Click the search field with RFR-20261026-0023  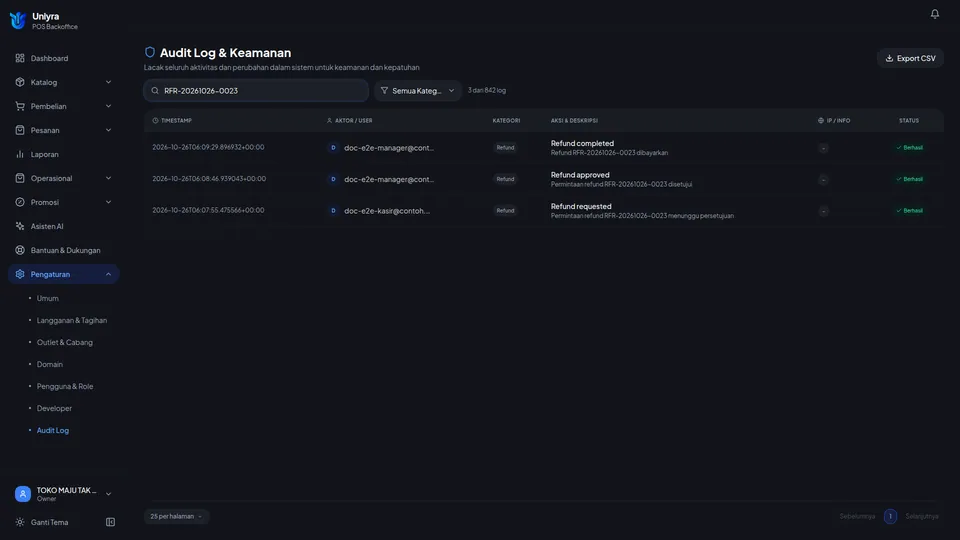[x=256, y=91]
